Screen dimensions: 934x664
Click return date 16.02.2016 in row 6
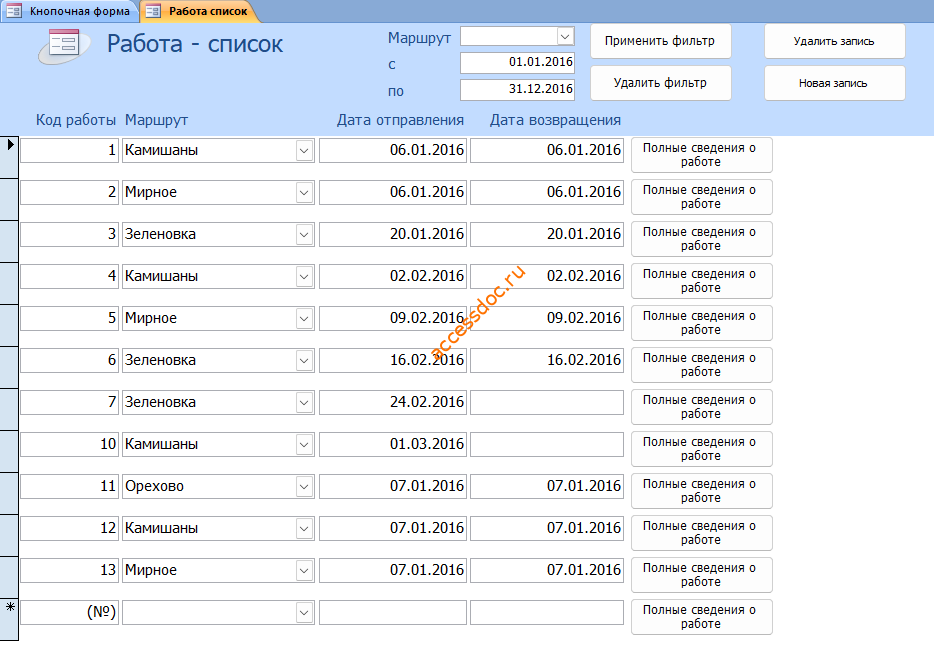coord(547,360)
